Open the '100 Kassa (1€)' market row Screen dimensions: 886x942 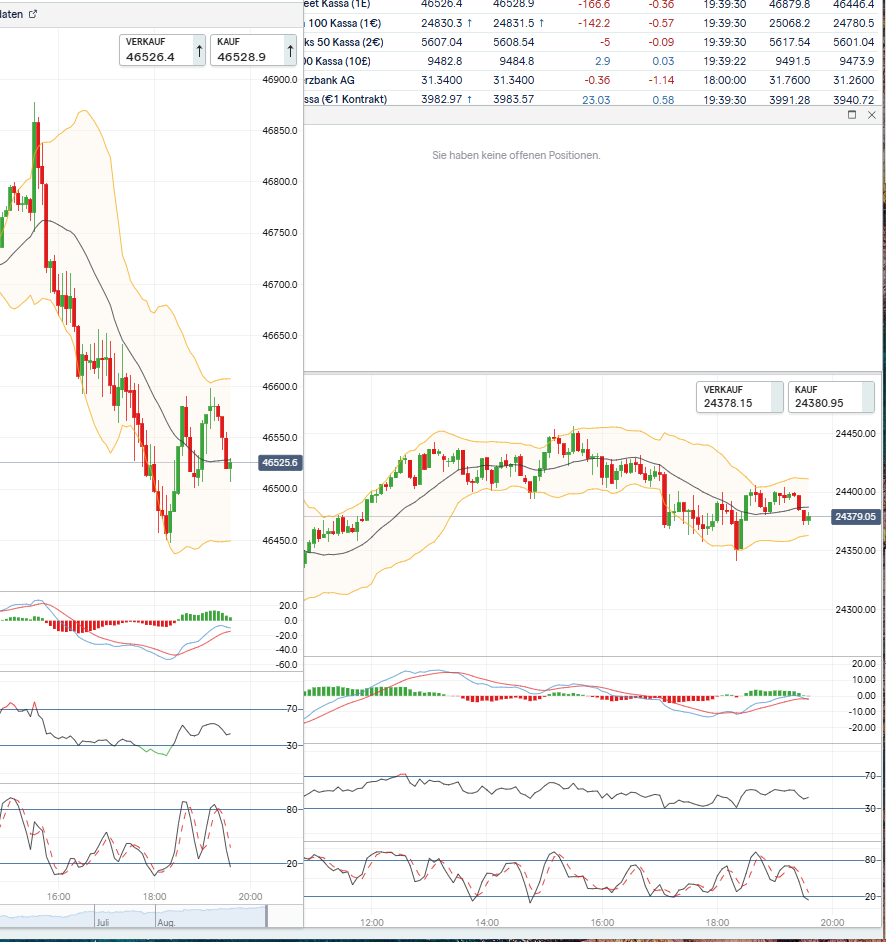point(347,23)
